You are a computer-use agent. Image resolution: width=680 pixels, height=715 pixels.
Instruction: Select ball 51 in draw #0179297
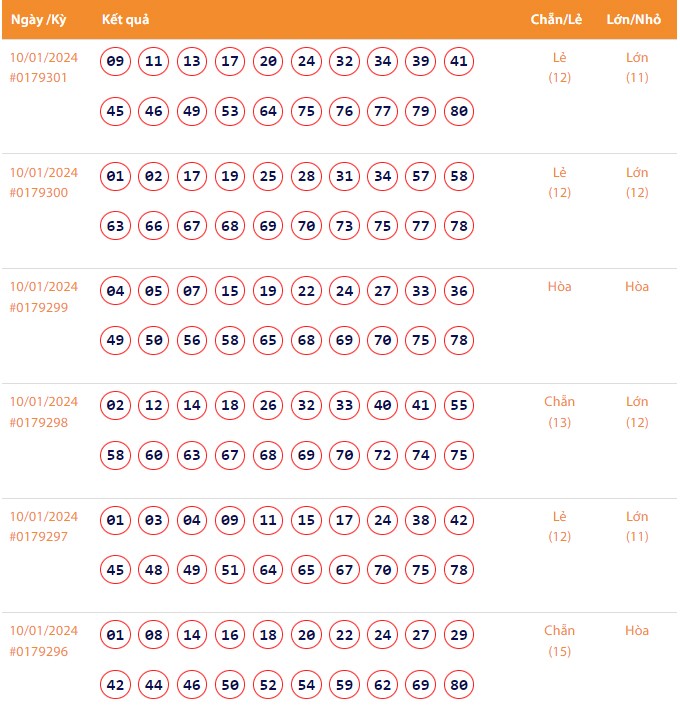coord(230,570)
